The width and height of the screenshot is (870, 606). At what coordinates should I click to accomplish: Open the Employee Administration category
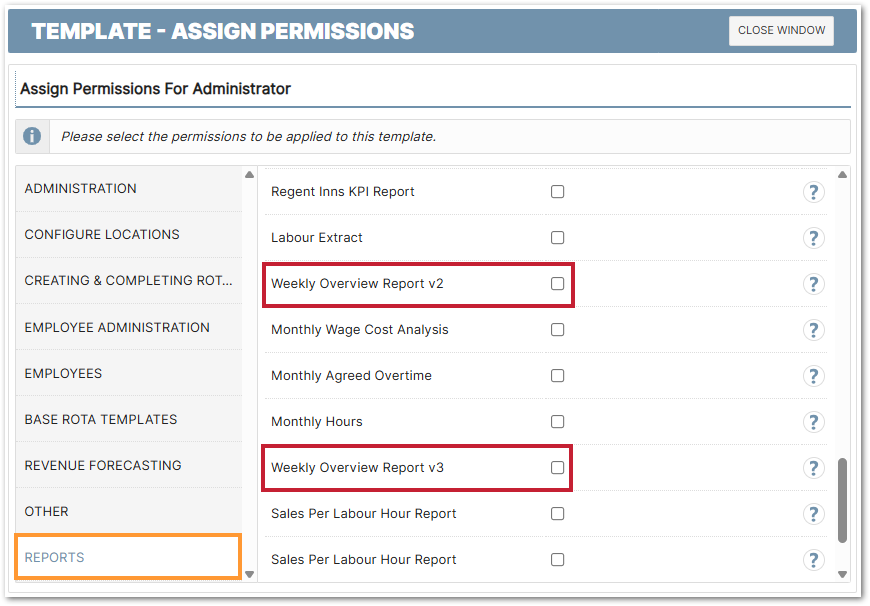coord(128,327)
